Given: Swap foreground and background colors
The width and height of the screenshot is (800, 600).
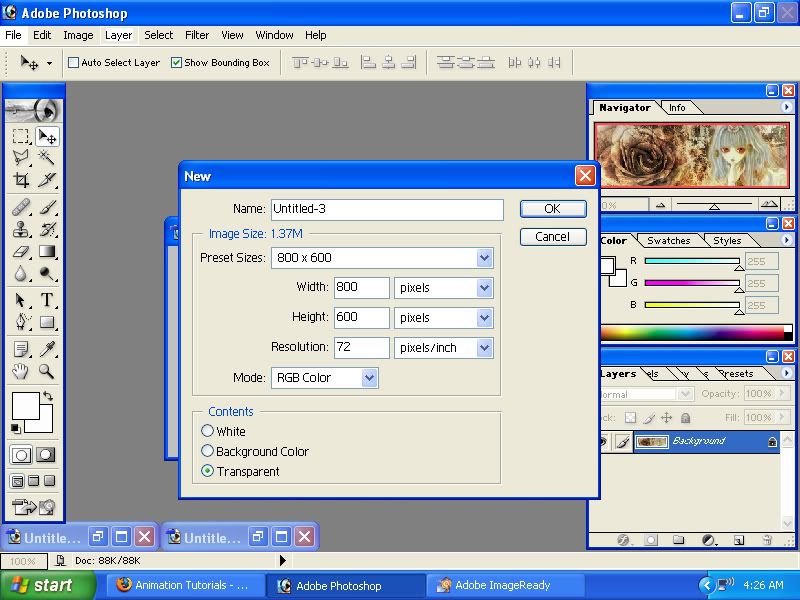Looking at the screenshot, I should 48,396.
